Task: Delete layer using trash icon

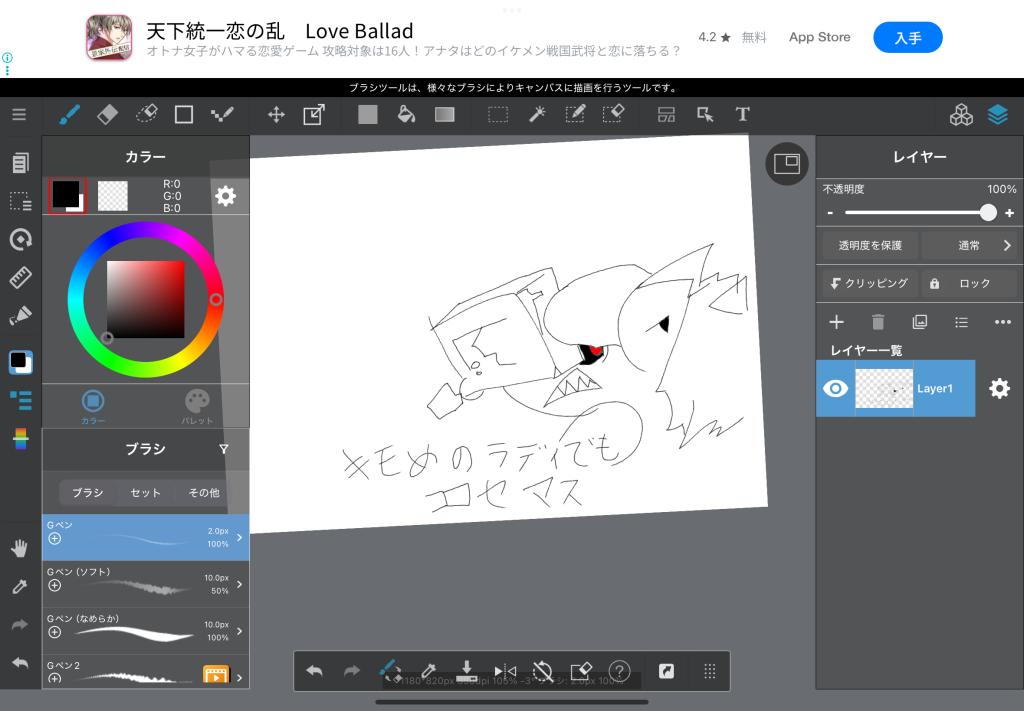Action: 878,322
